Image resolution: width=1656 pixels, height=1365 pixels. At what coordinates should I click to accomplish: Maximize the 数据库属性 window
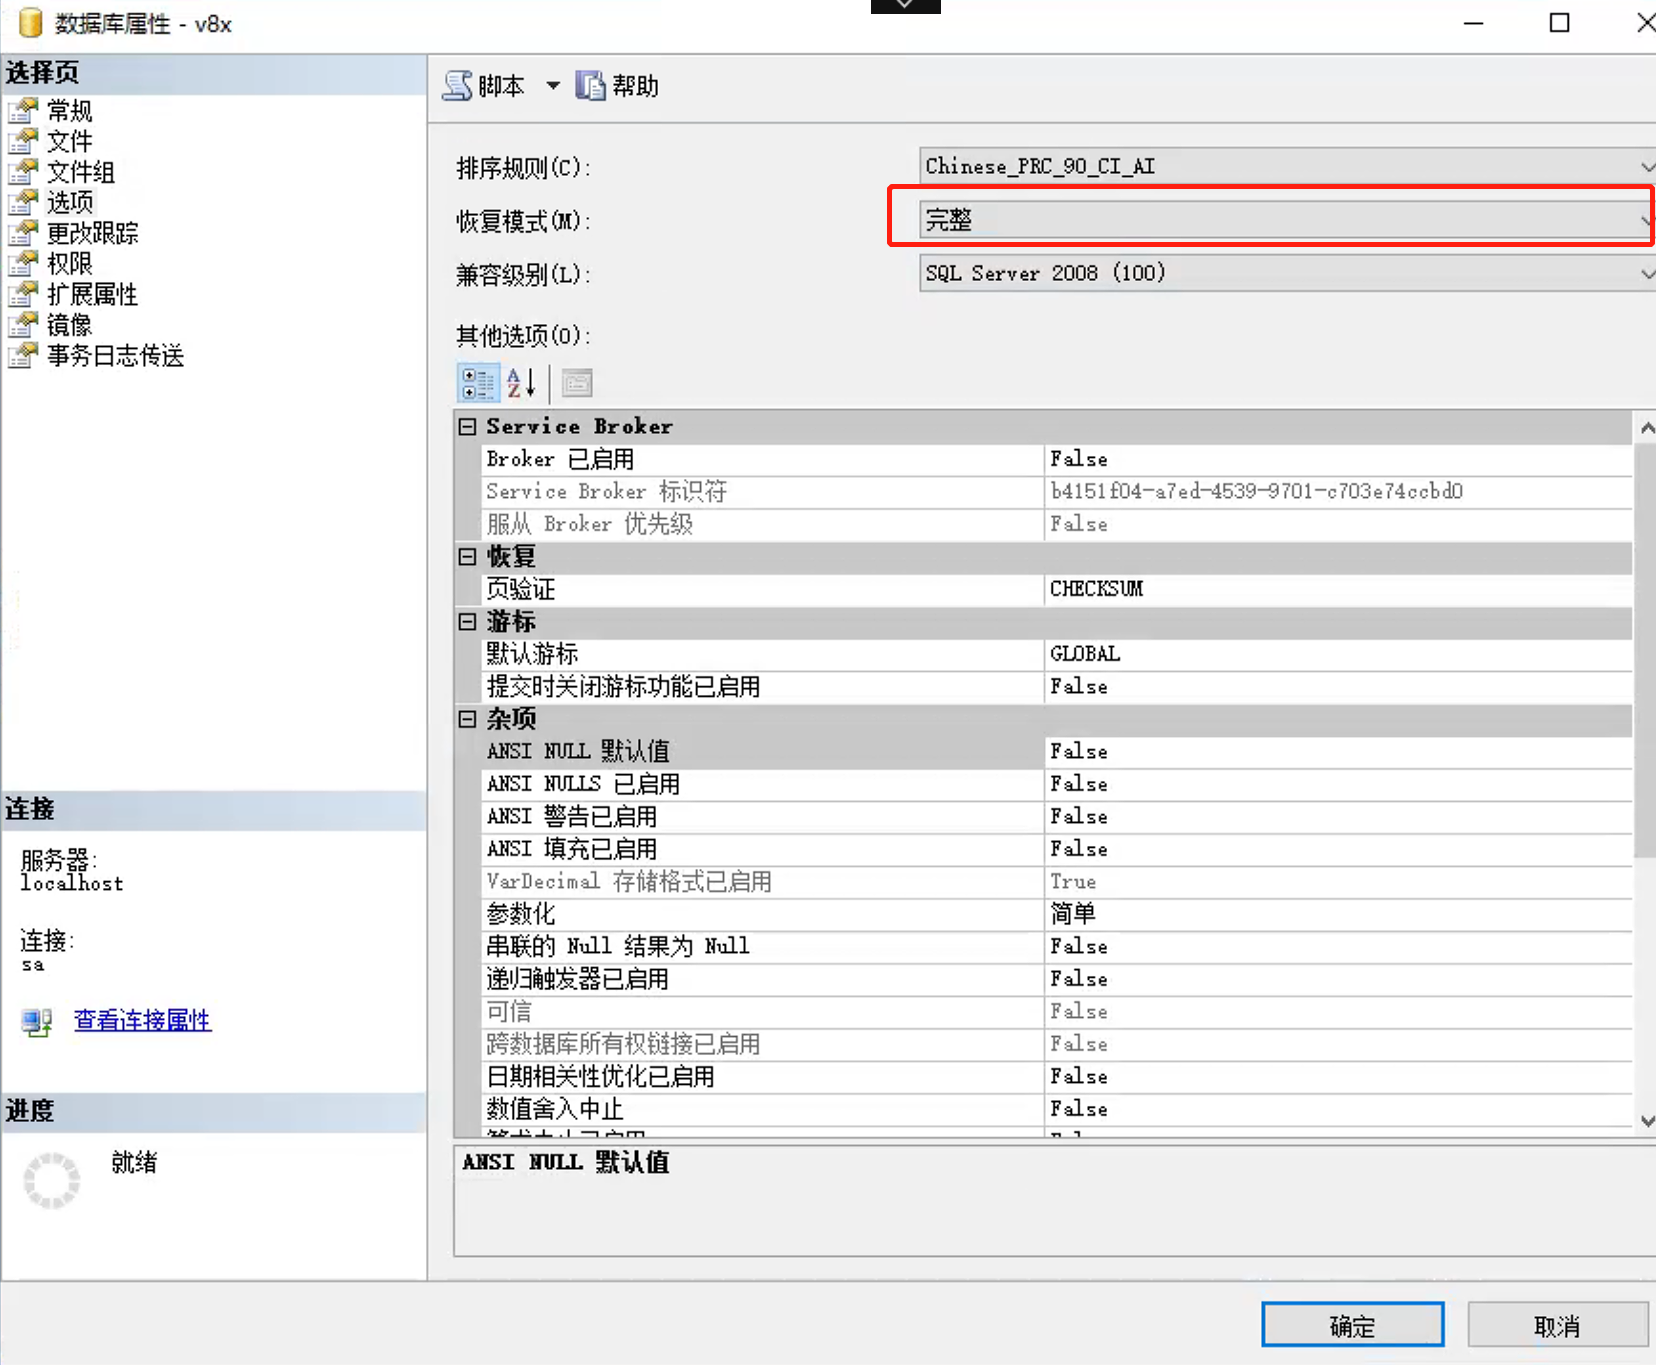click(1559, 23)
